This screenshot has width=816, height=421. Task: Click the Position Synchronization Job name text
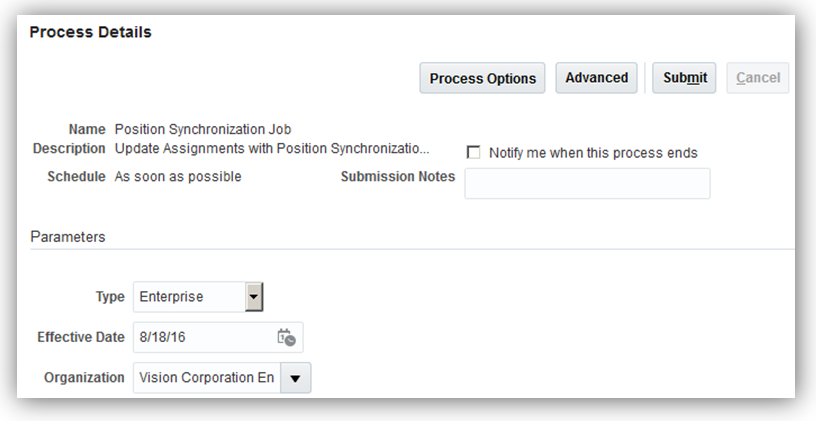(x=203, y=129)
